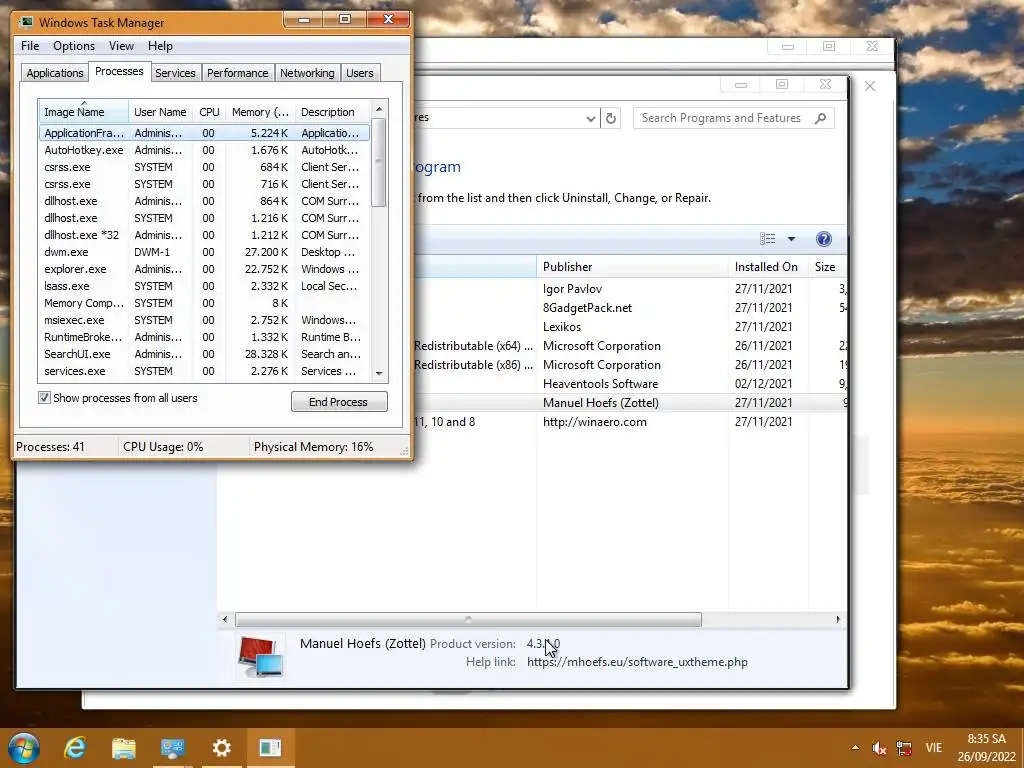Open the Options menu

74,46
